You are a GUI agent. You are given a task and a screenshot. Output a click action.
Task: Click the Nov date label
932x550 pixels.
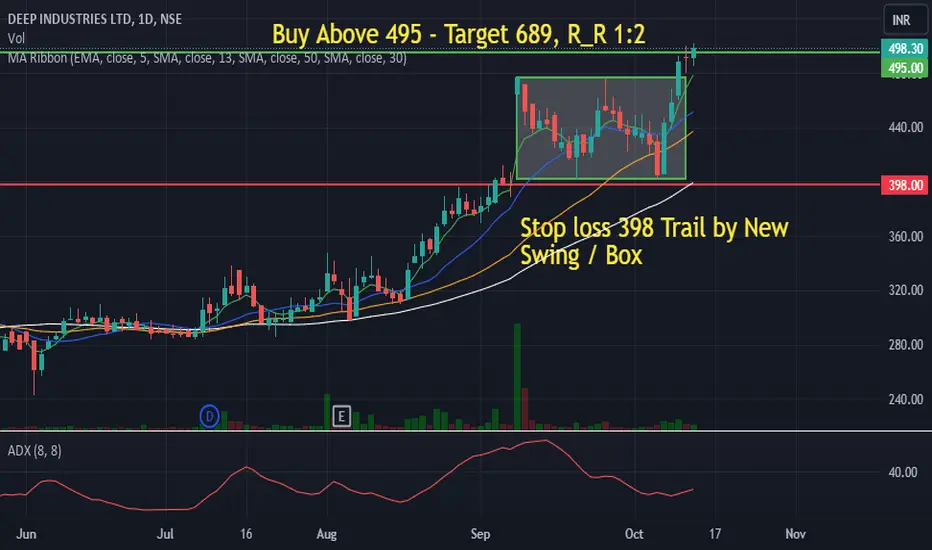tap(795, 534)
